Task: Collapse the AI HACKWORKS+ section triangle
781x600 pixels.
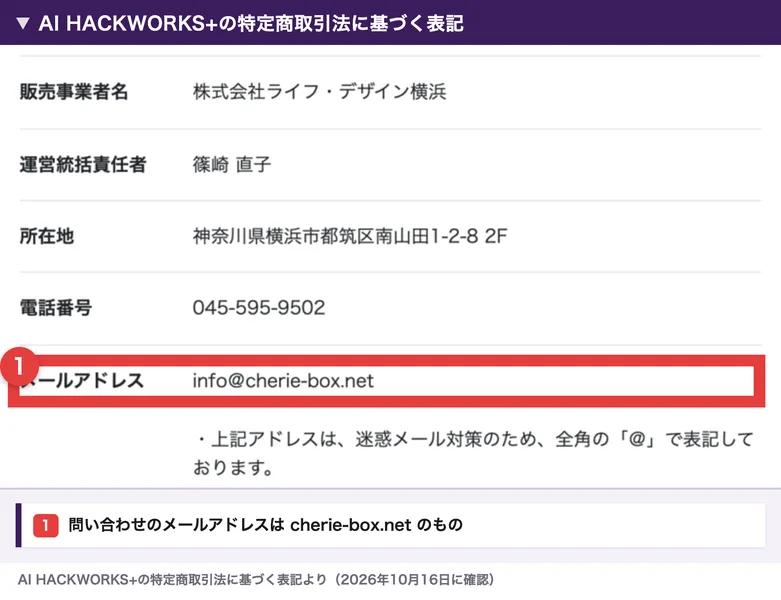Action: point(23,23)
